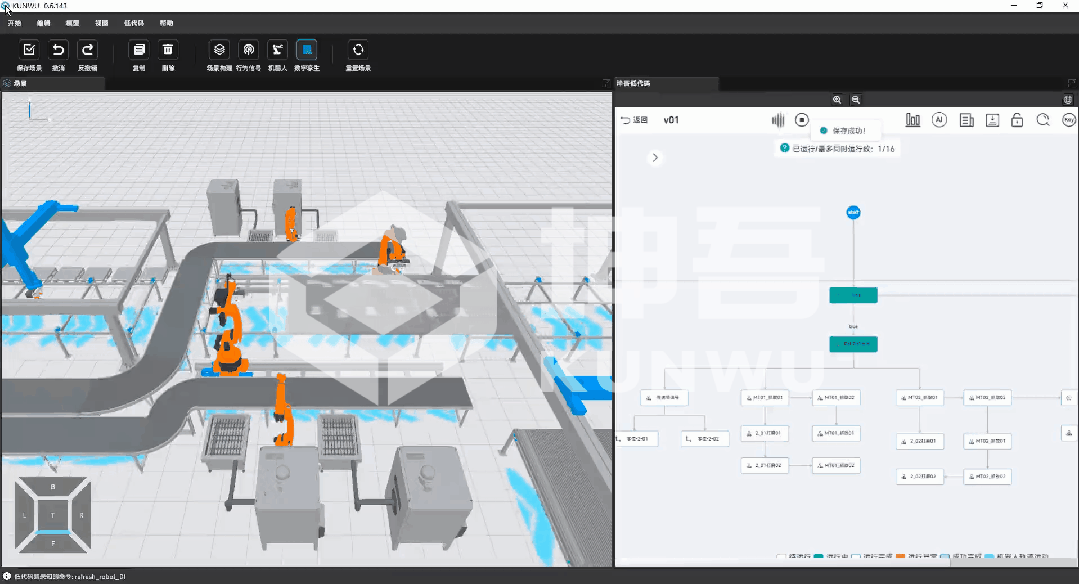
Task: Stop the running flow with the stop button
Action: coord(802,120)
